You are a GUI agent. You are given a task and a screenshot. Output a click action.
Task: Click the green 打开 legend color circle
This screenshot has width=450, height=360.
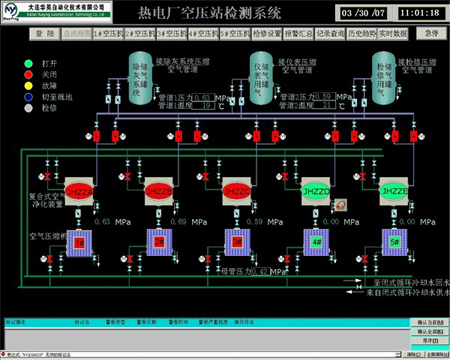(x=29, y=63)
